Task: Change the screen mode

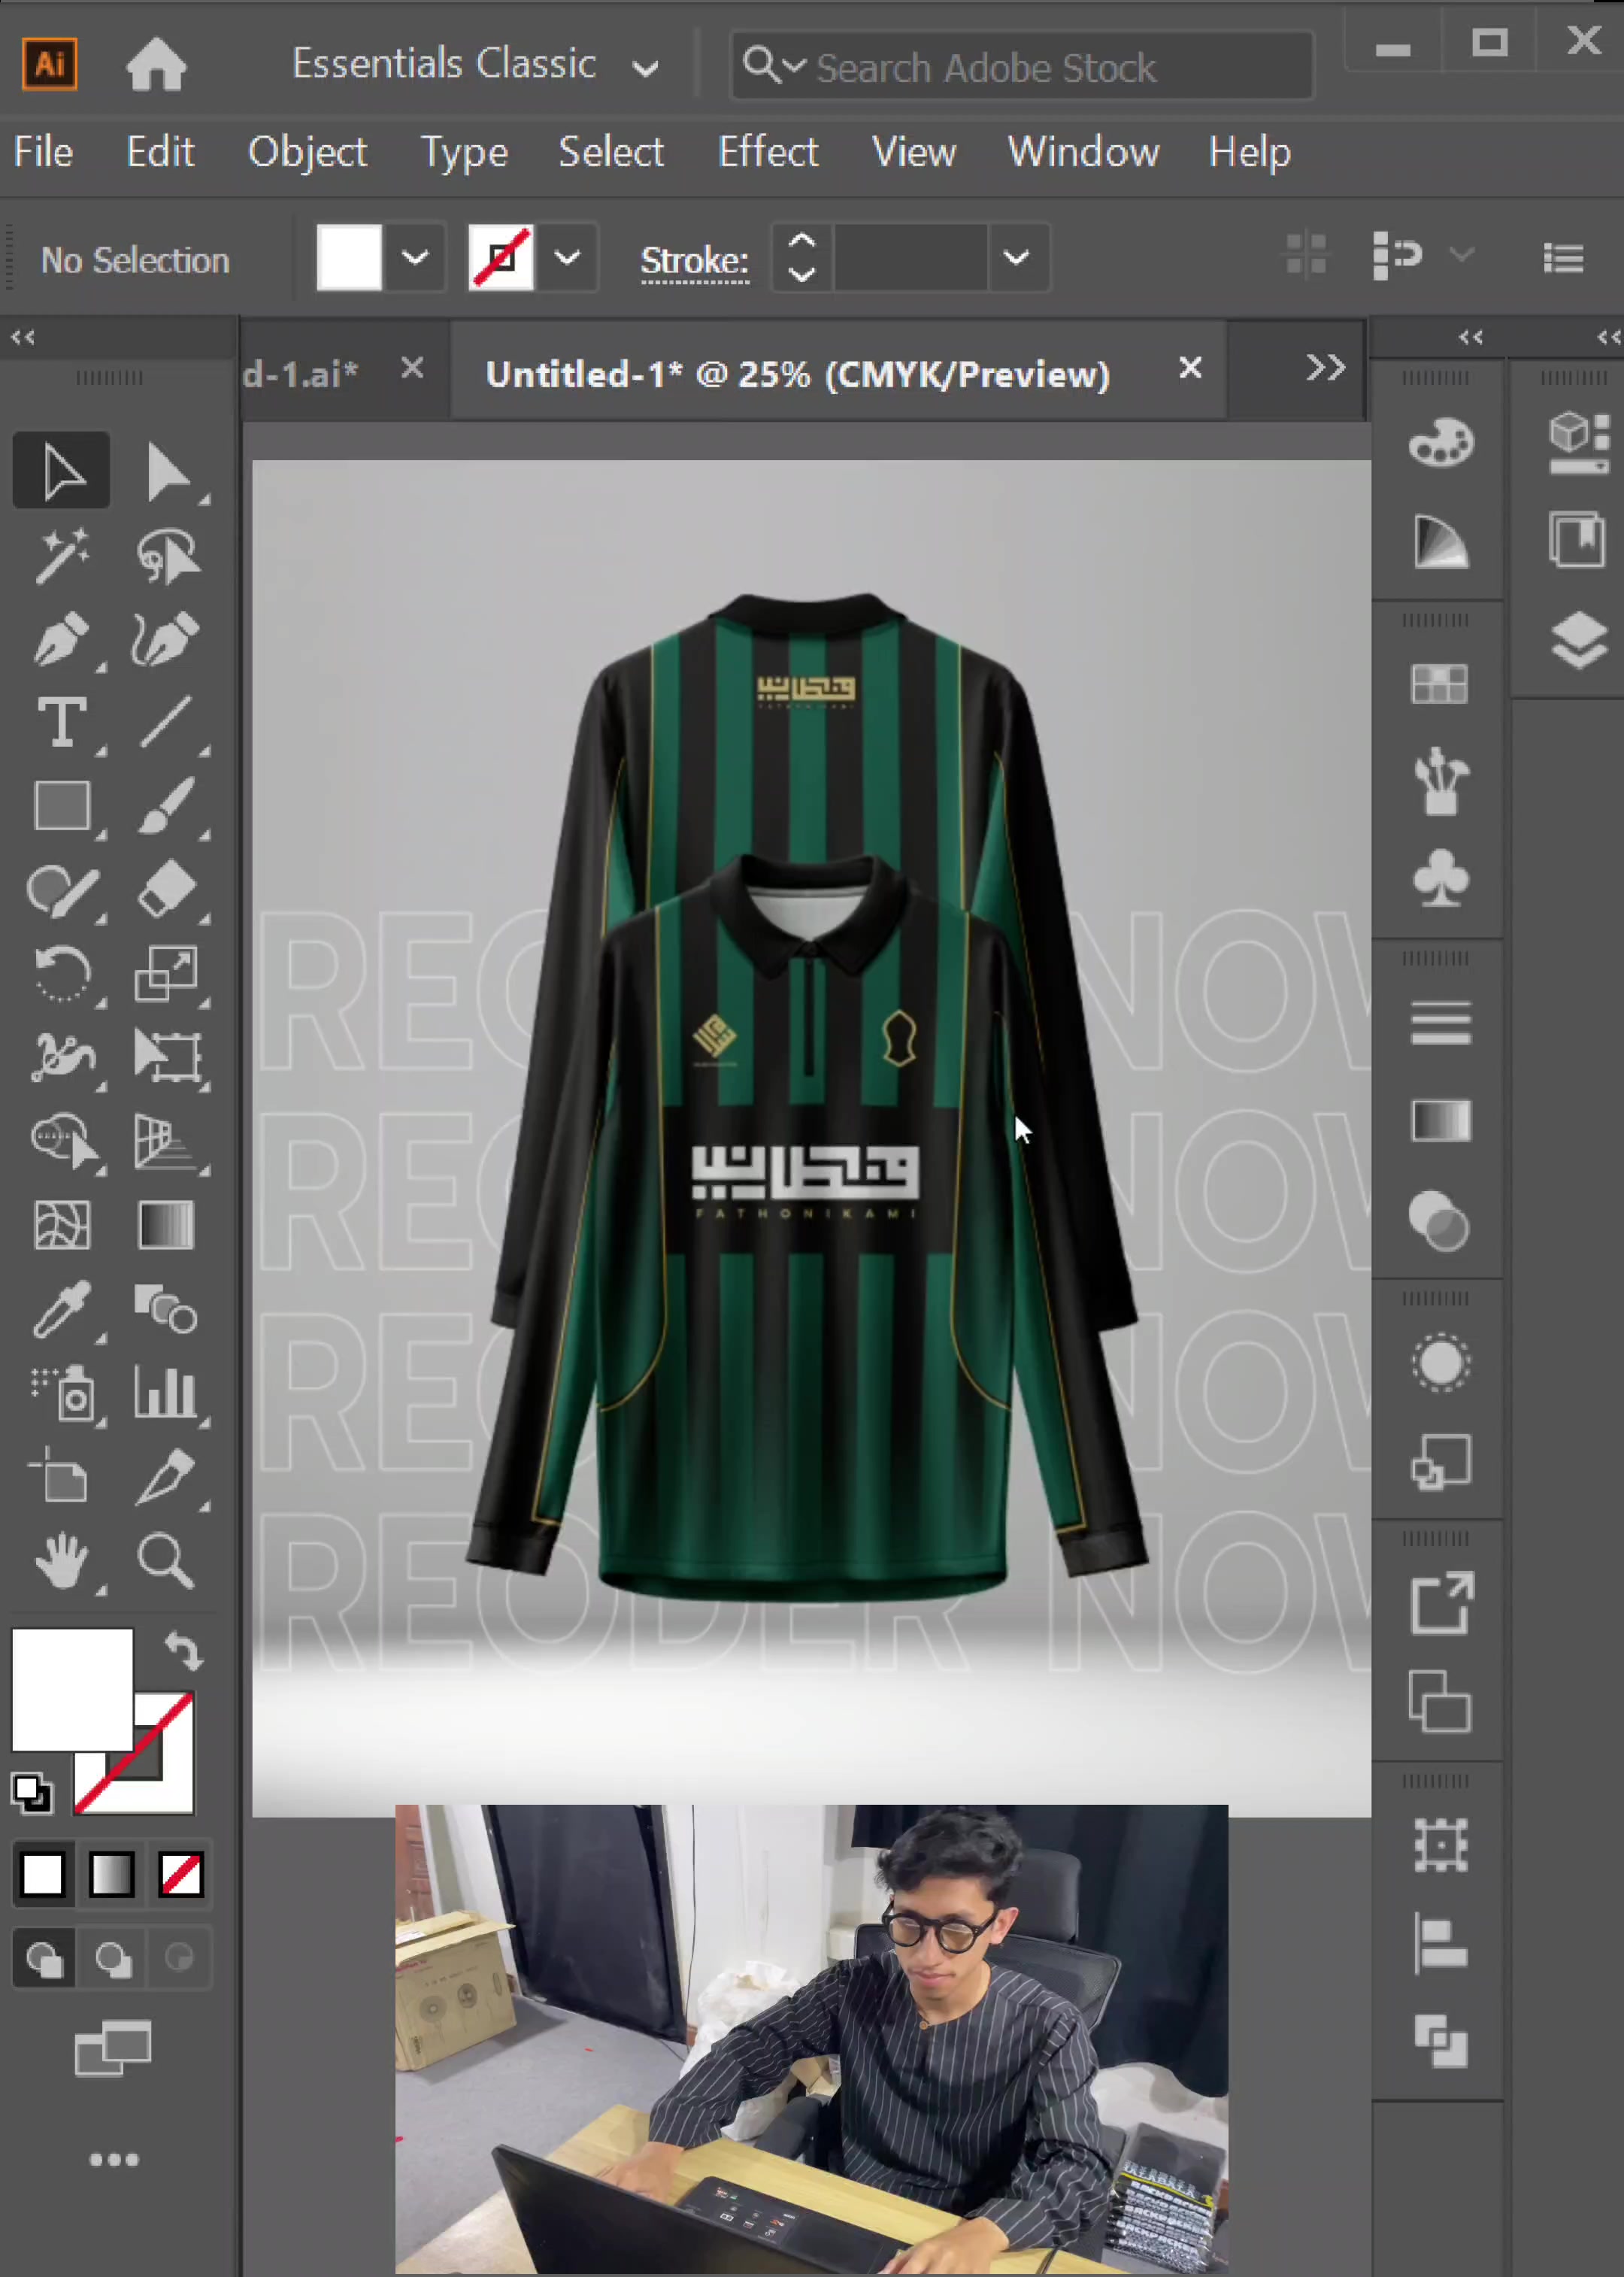Action: click(x=113, y=2047)
